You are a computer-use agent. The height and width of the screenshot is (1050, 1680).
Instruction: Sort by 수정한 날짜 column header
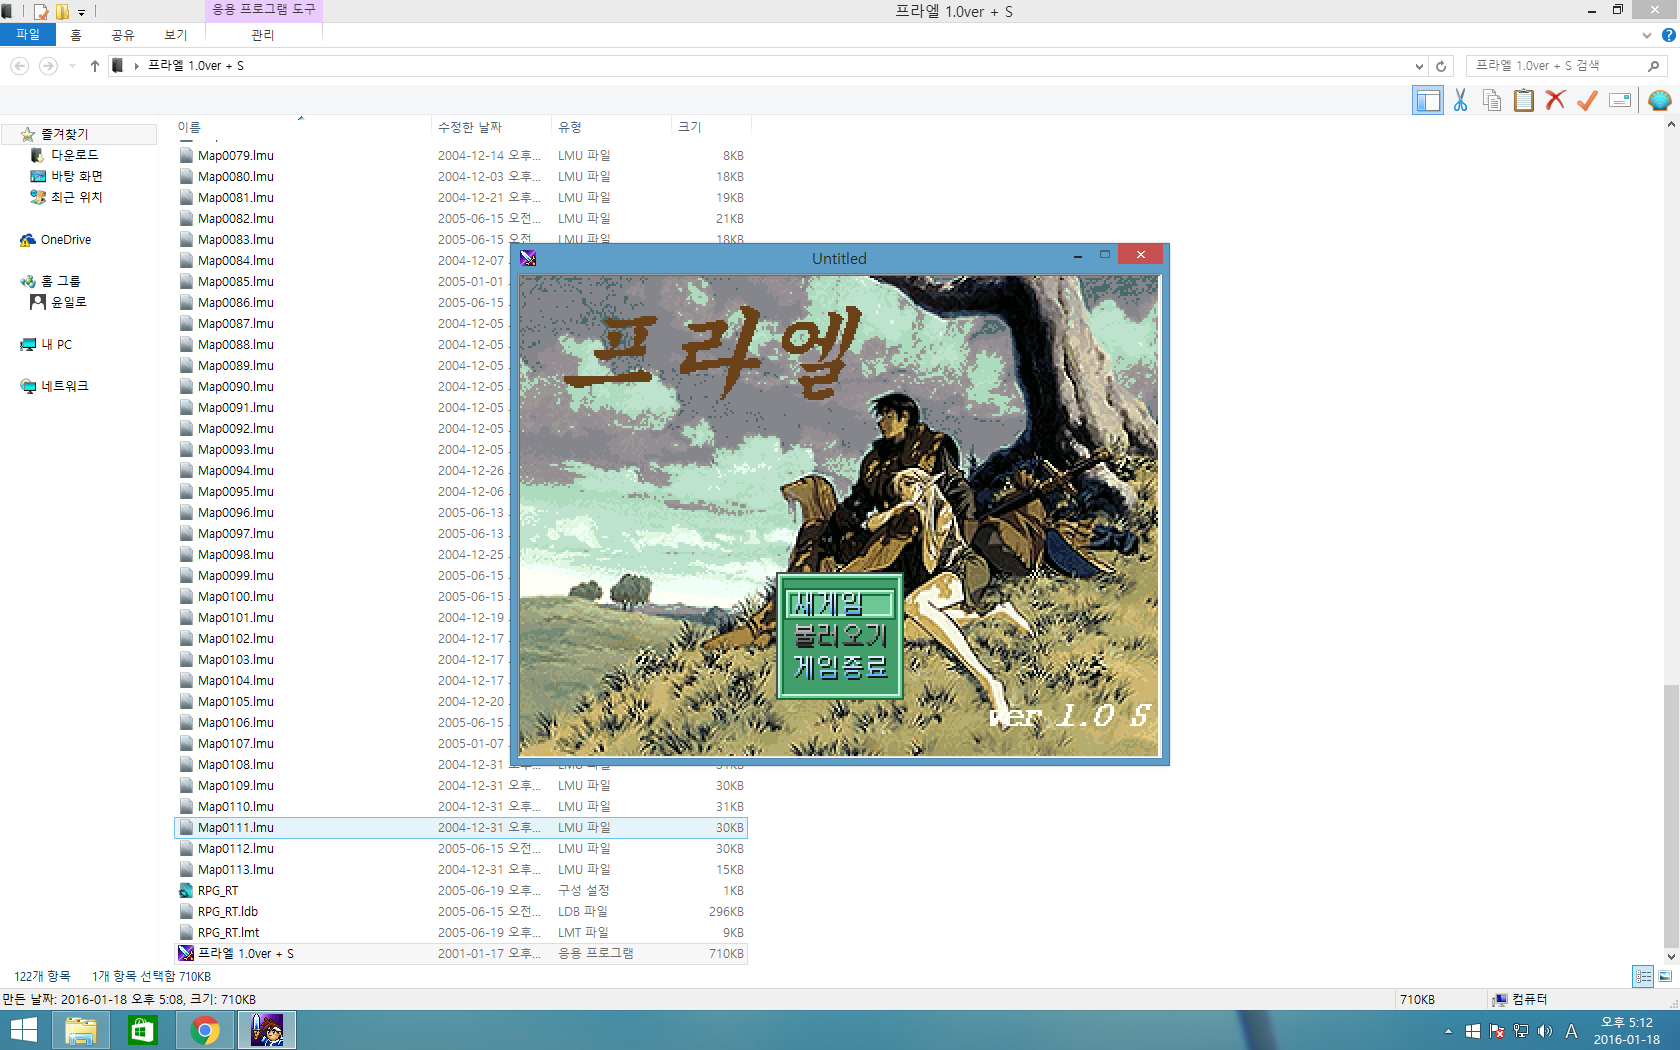click(x=492, y=127)
